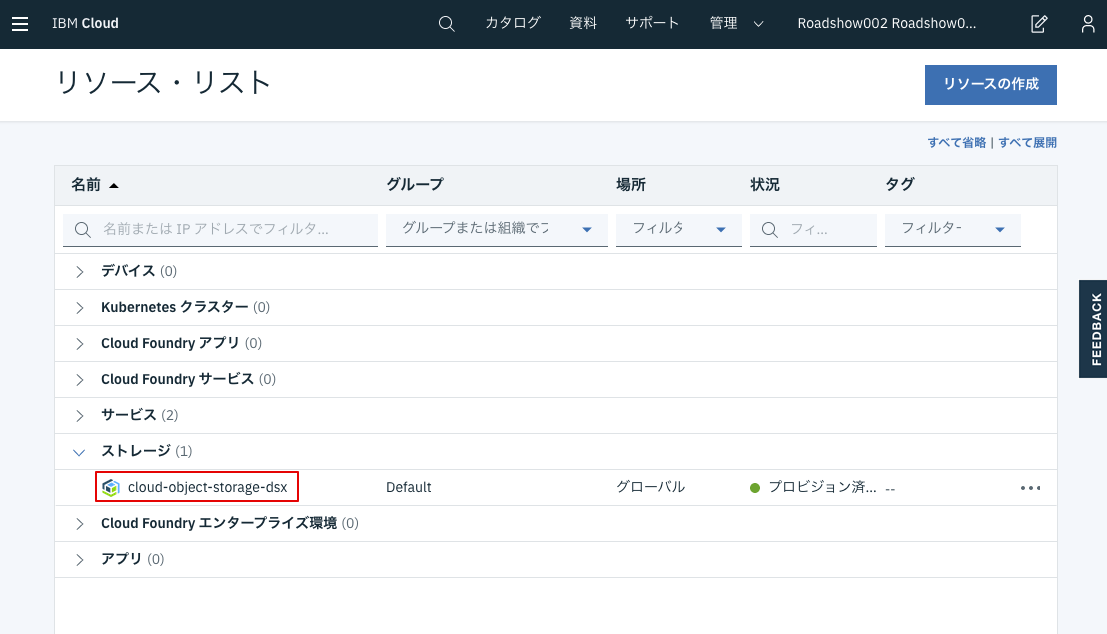The height and width of the screenshot is (634, 1107).
Task: Open the hamburger navigation menu
Action: point(20,24)
